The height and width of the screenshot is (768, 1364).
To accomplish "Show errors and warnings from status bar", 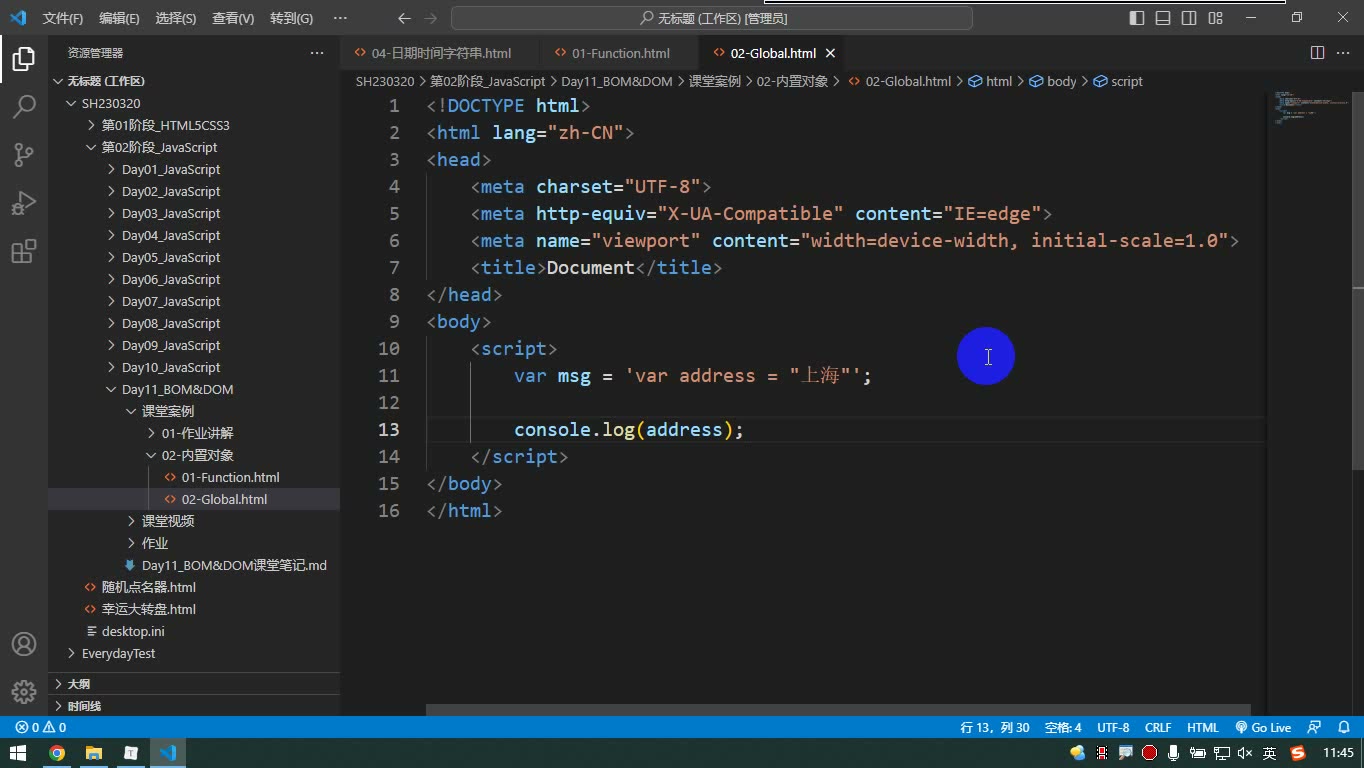I will [x=41, y=728].
